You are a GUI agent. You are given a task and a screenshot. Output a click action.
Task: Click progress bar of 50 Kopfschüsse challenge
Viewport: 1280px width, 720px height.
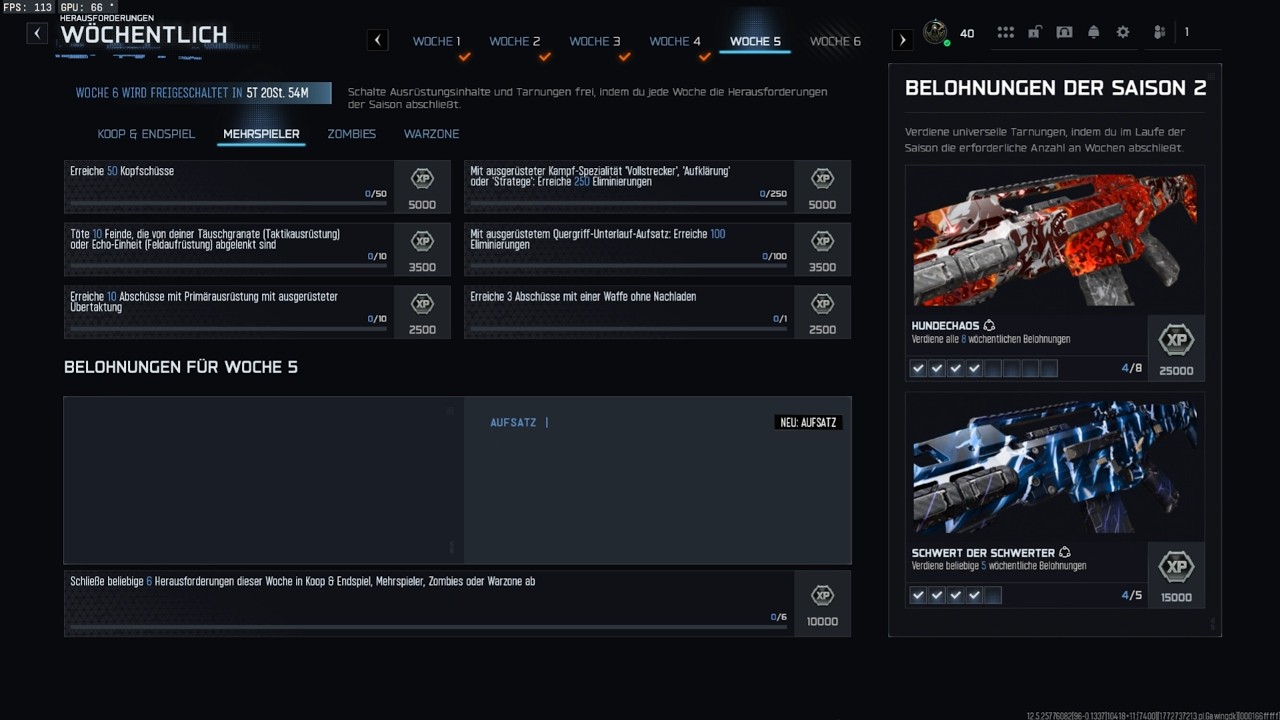228,204
